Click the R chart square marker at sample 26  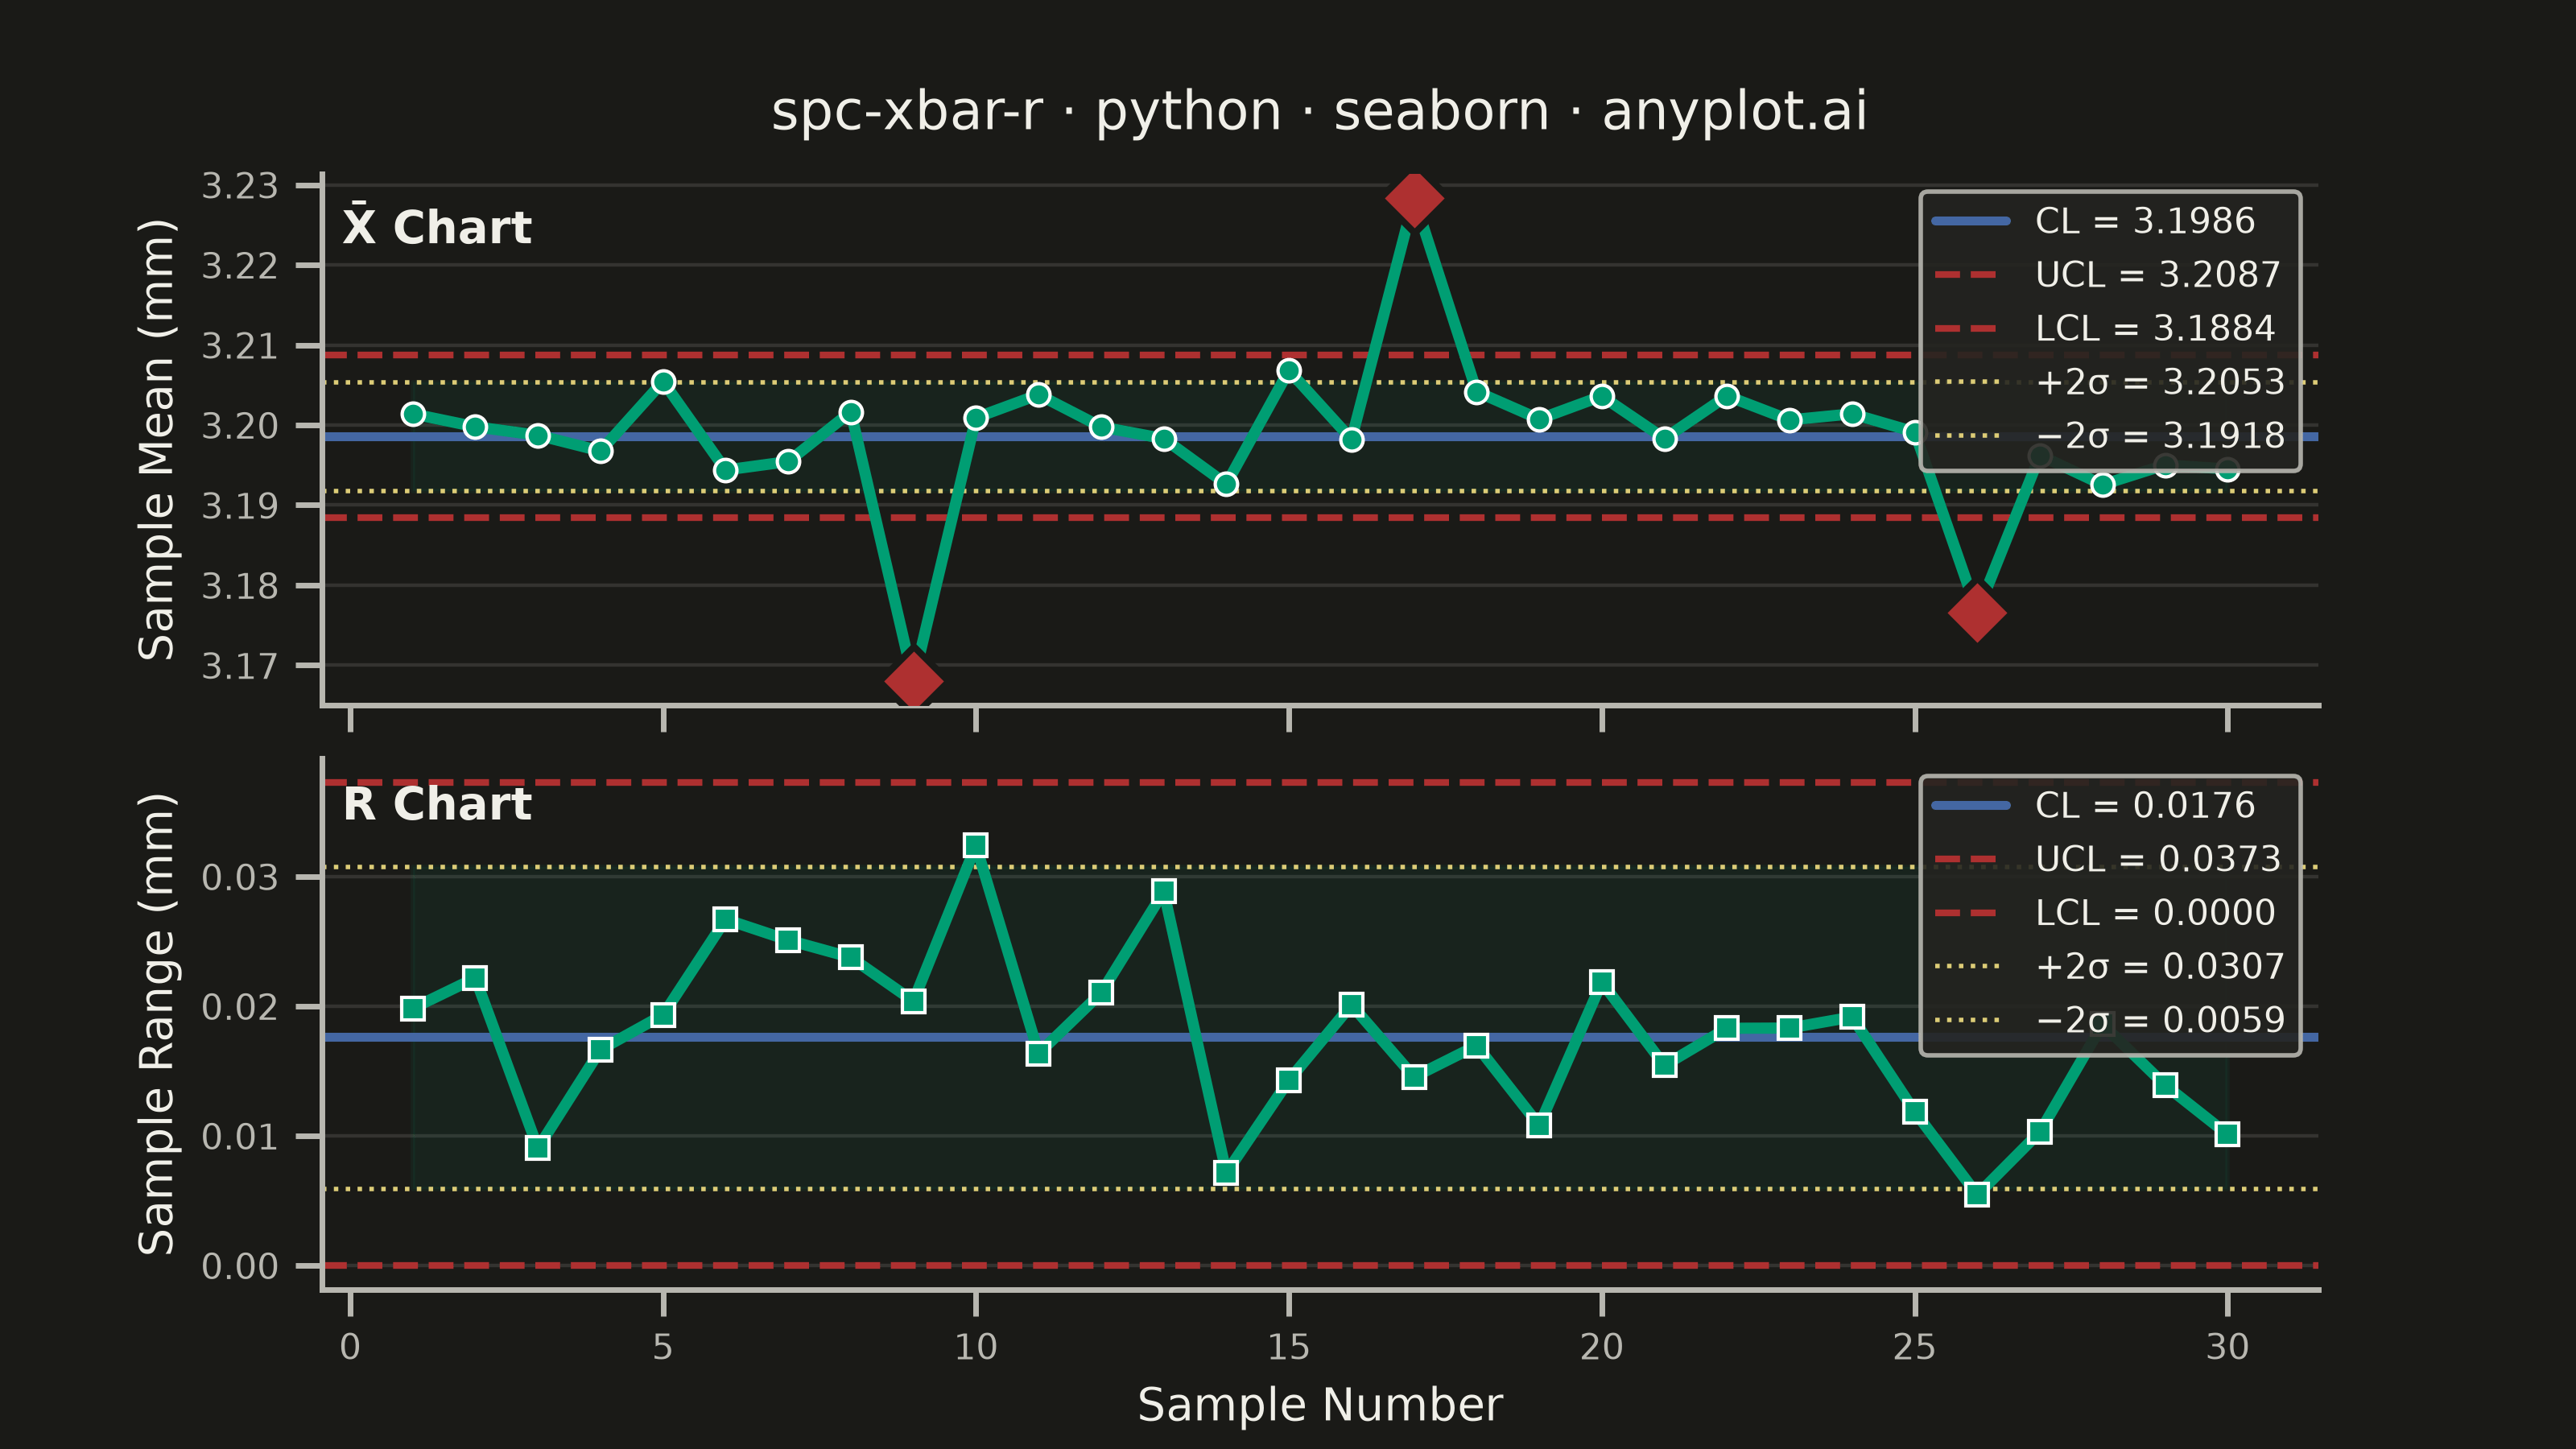(1977, 1194)
